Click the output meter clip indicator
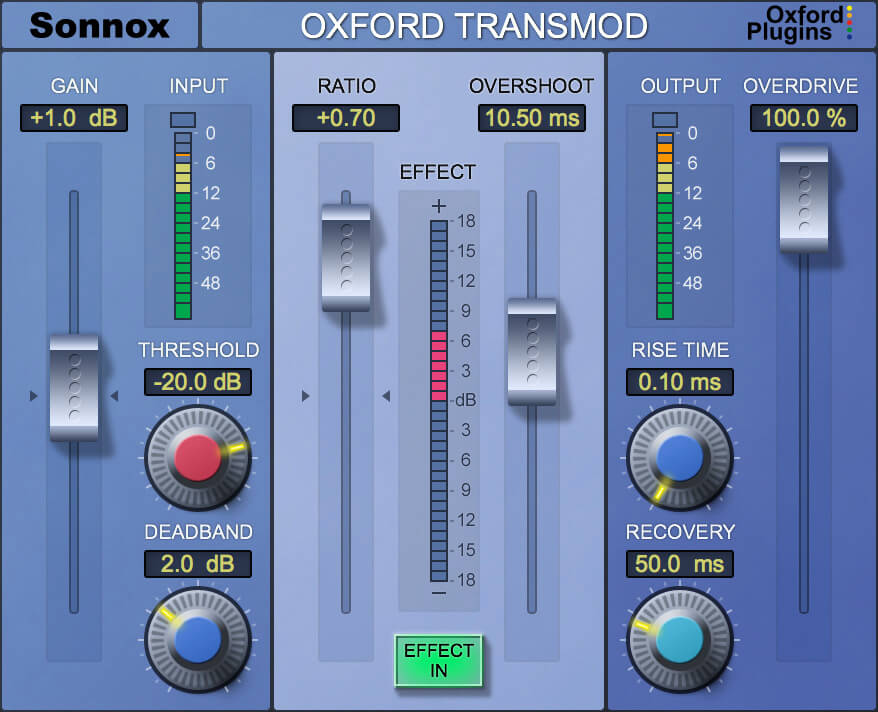The height and width of the screenshot is (712, 878). coord(665,120)
